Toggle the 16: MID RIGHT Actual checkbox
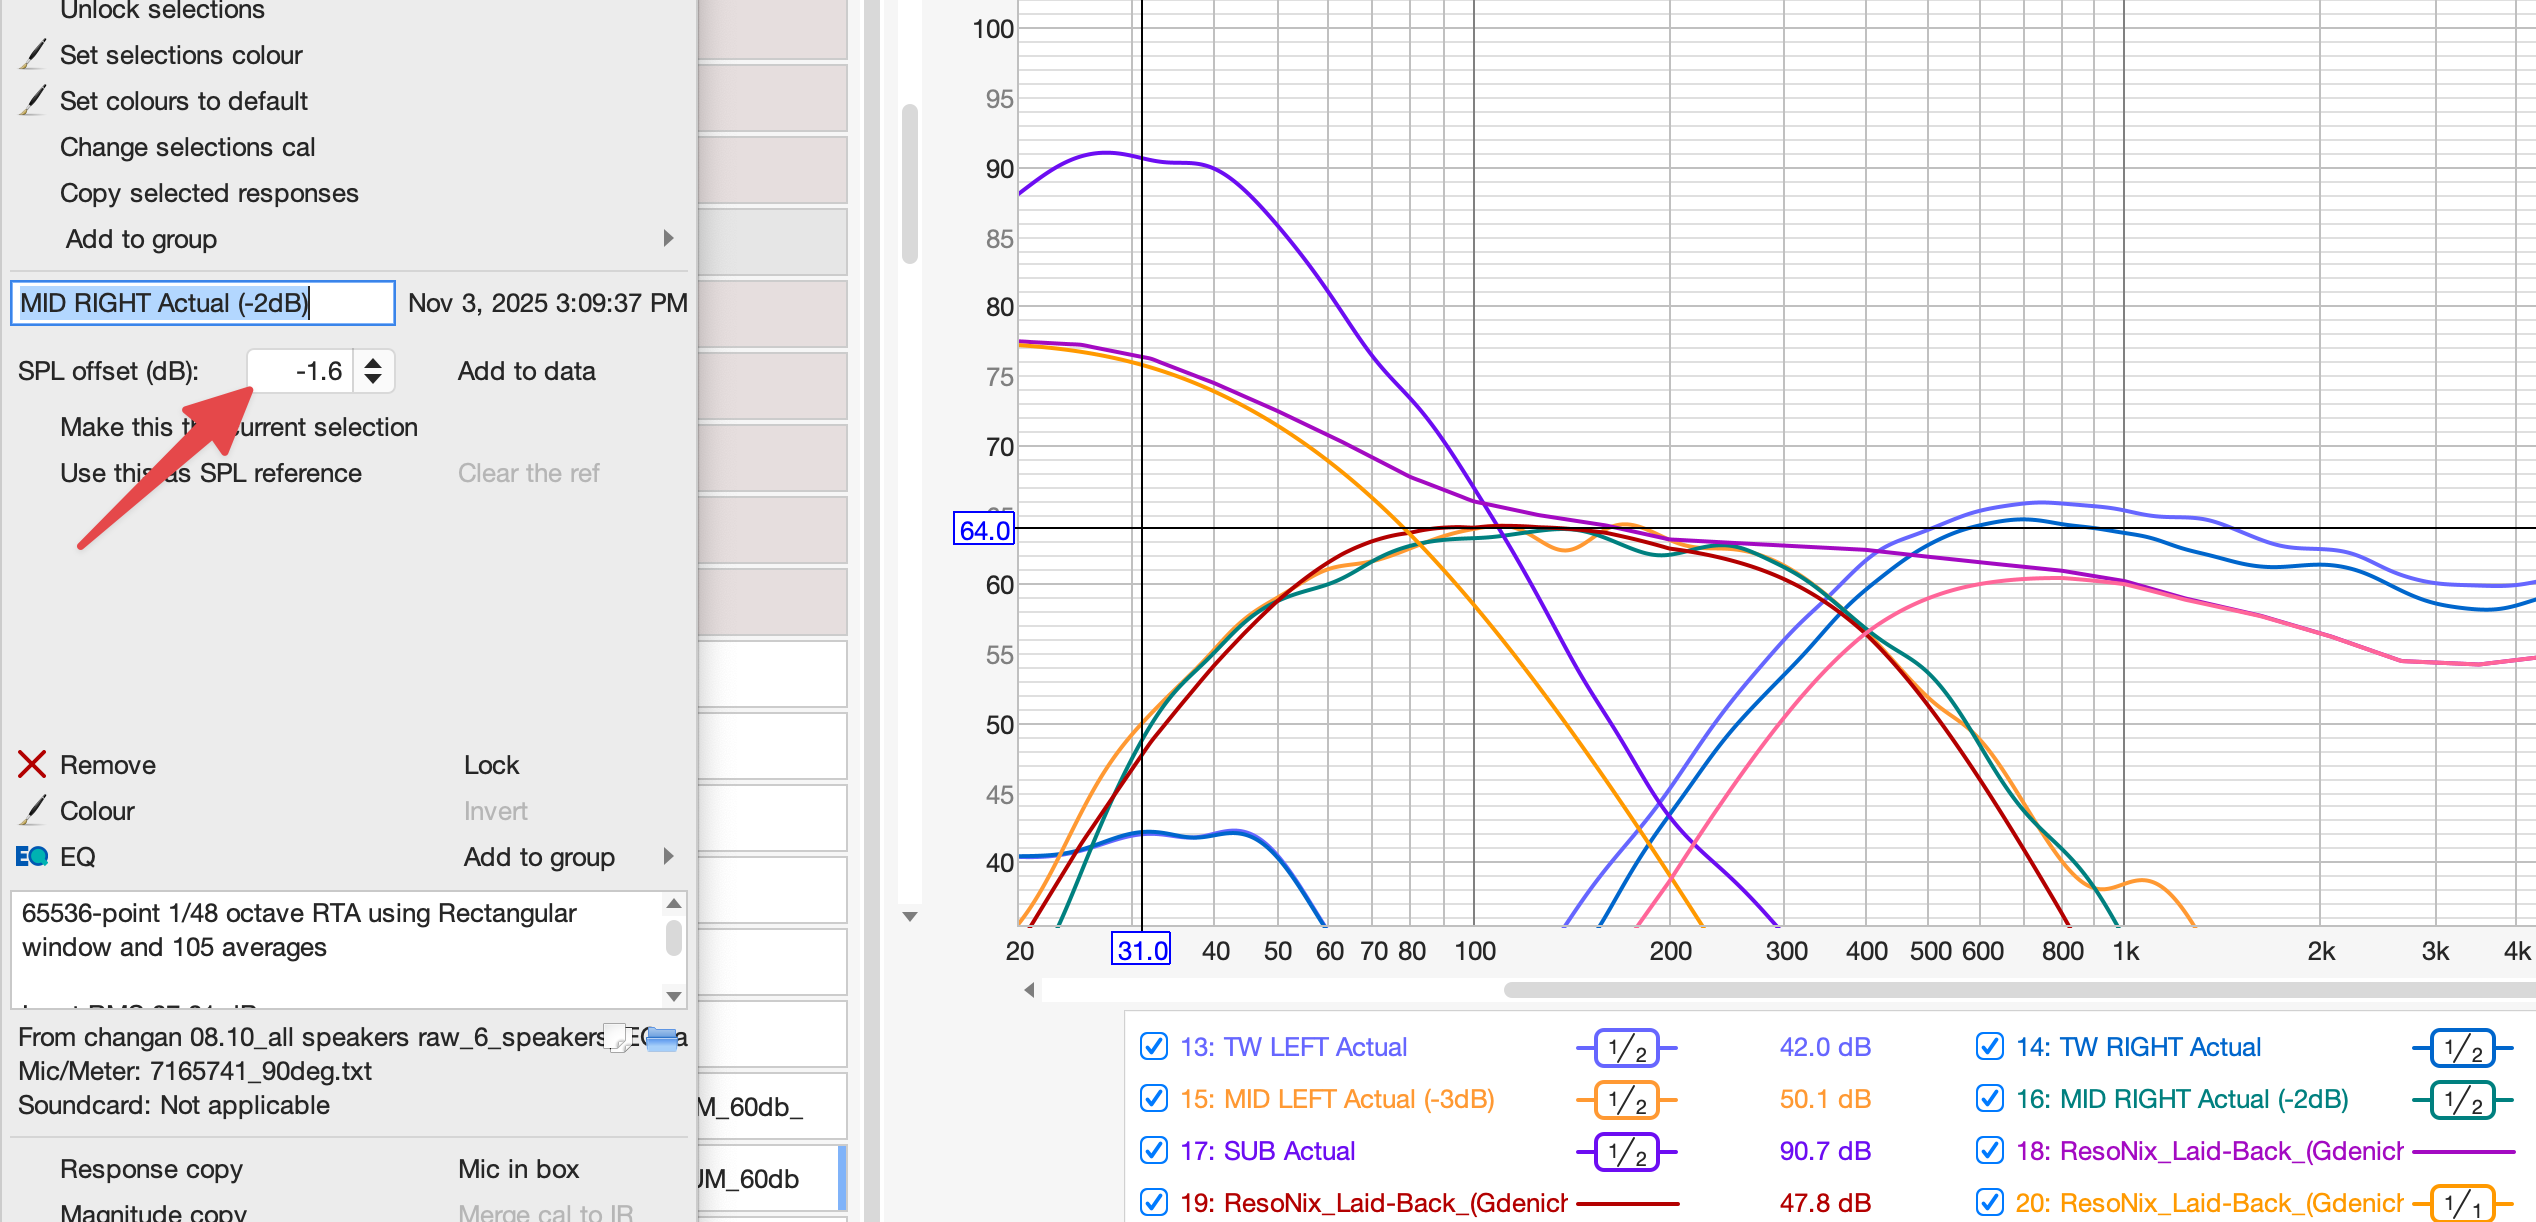This screenshot has width=2536, height=1222. pos(1990,1099)
